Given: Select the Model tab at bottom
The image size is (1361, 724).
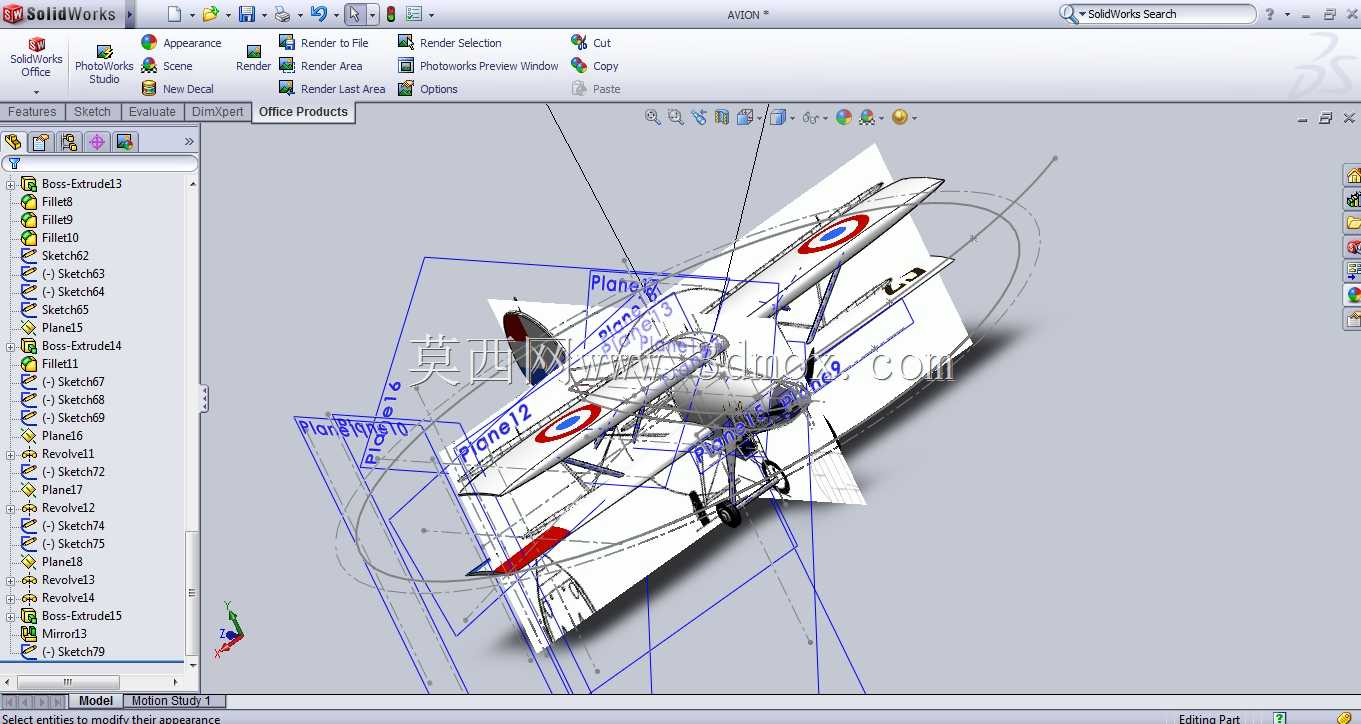Looking at the screenshot, I should pyautogui.click(x=96, y=701).
